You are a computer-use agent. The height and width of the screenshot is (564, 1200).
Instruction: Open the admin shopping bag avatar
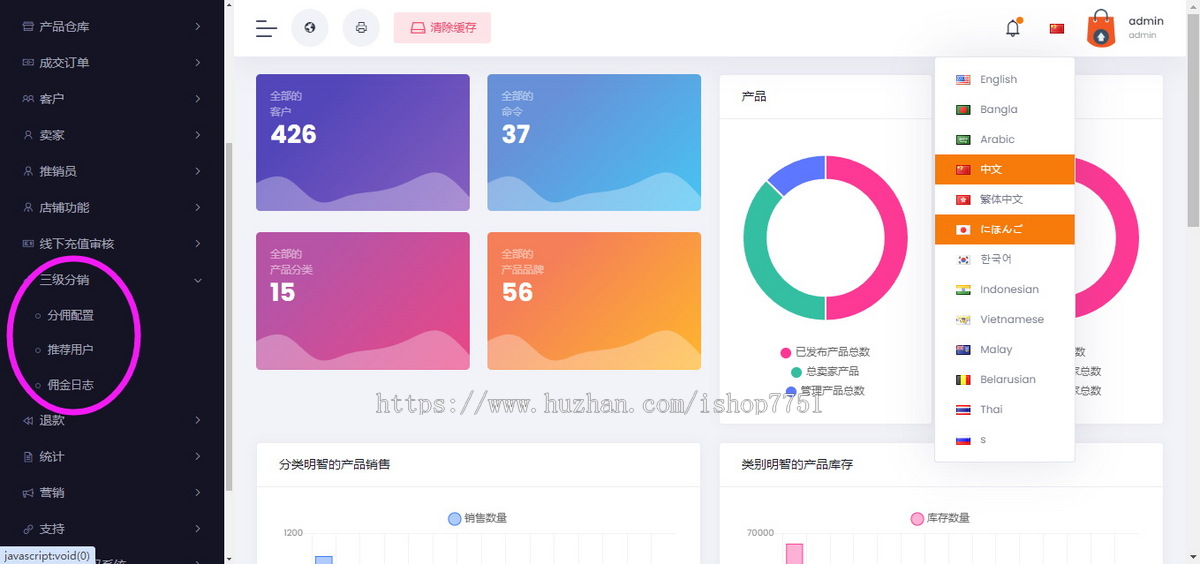[x=1100, y=28]
